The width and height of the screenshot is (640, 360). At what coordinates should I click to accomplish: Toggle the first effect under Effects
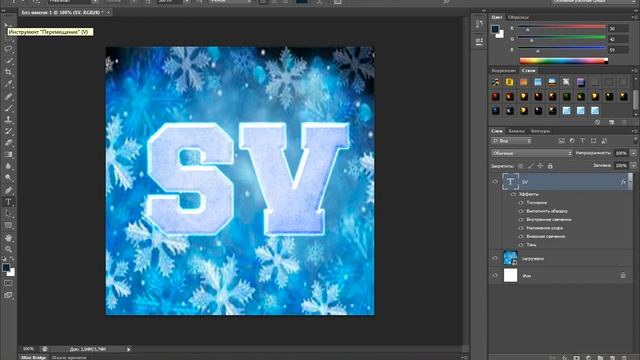pyautogui.click(x=521, y=203)
